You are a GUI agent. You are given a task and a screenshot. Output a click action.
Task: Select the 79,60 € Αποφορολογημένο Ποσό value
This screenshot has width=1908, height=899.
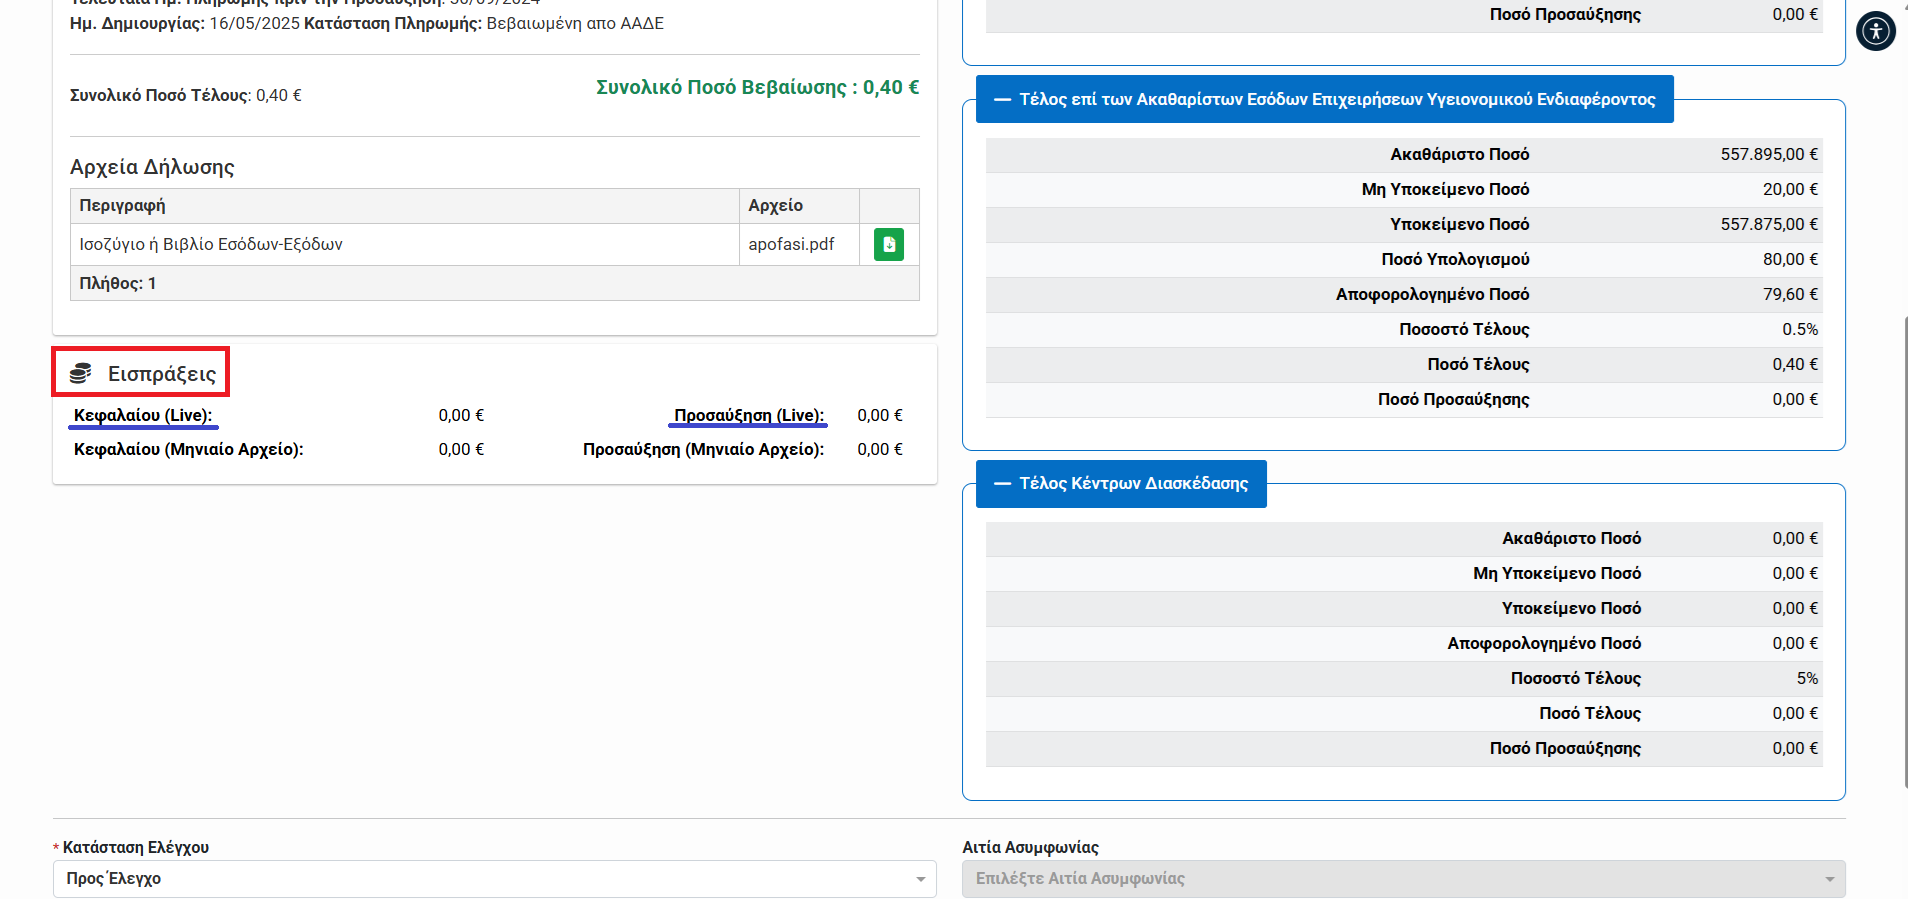point(1790,294)
